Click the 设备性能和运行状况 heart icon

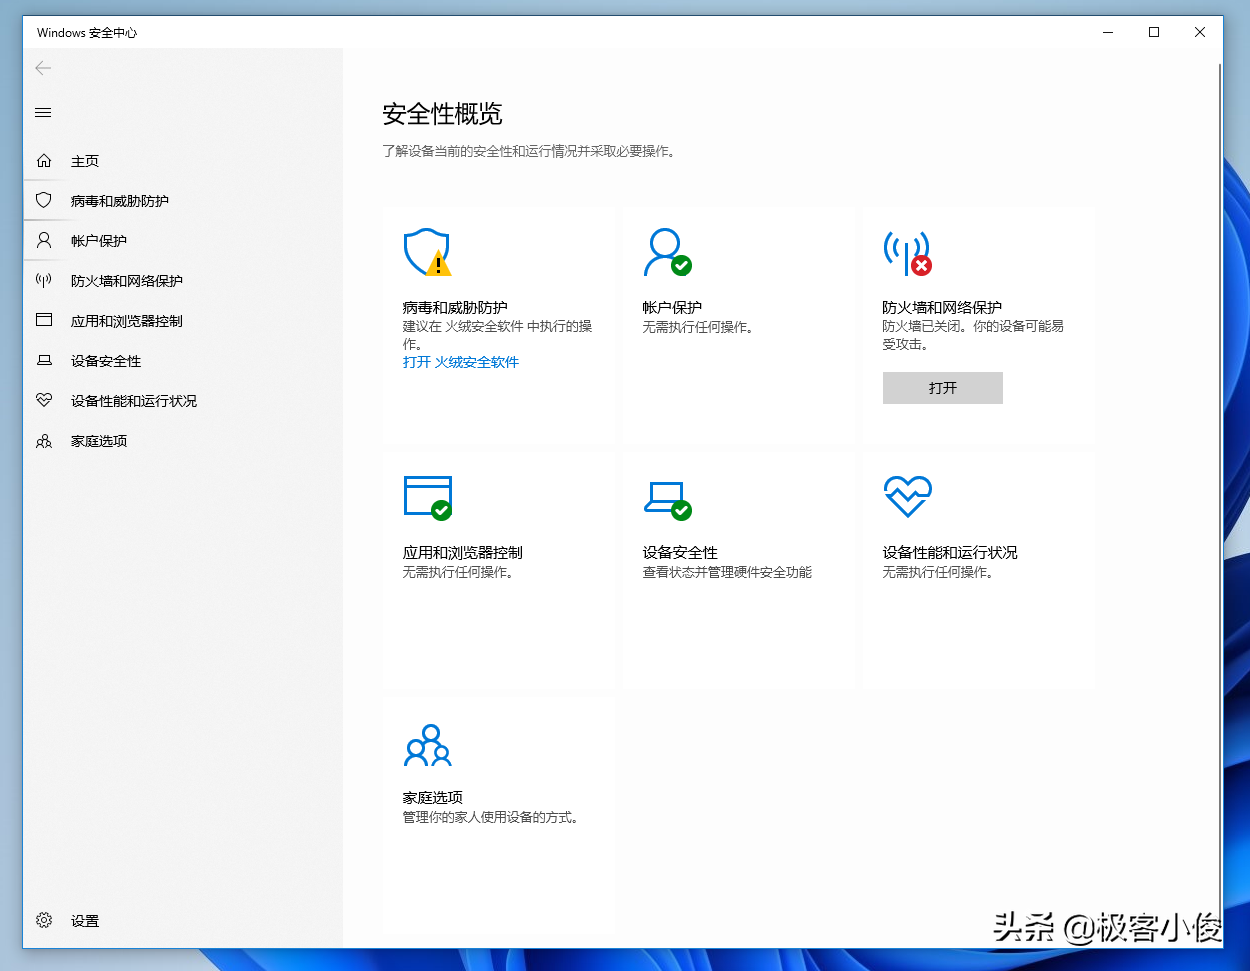tap(44, 400)
